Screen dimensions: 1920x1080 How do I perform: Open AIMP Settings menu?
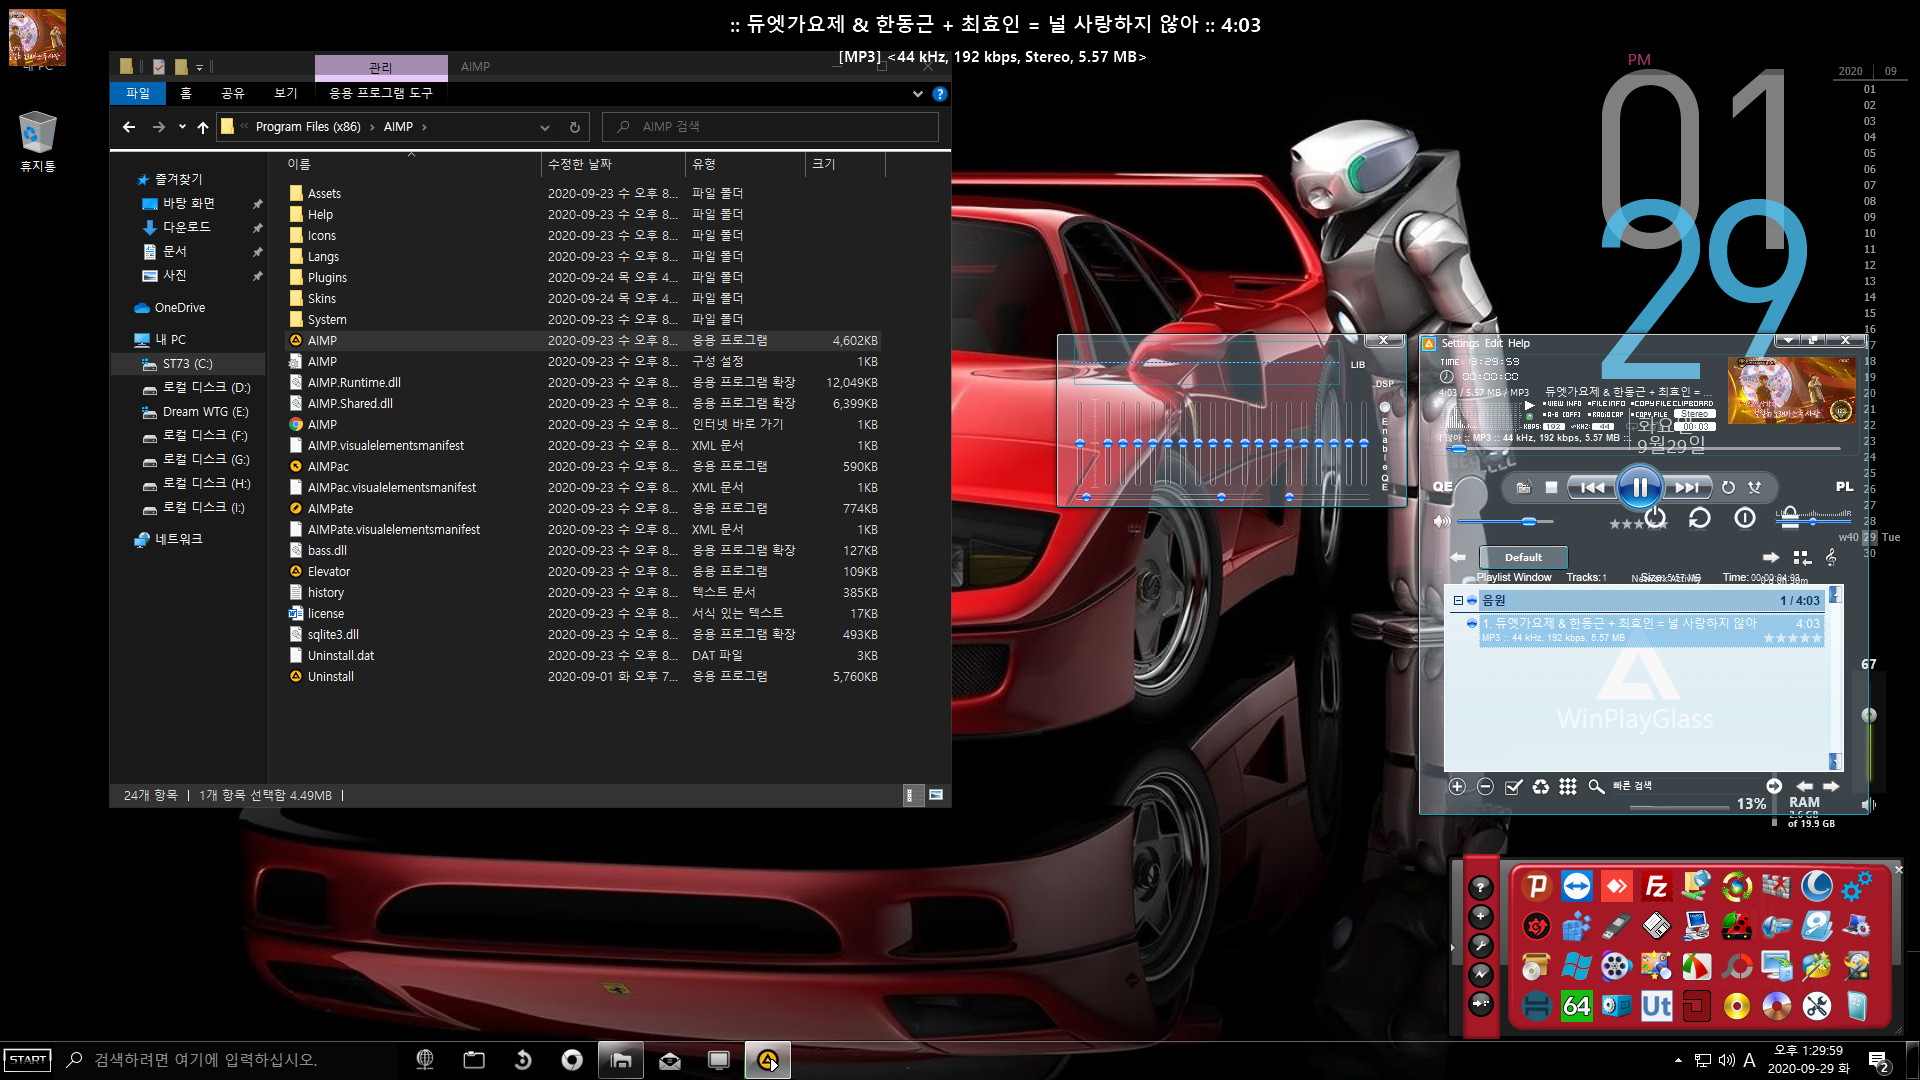point(1460,343)
